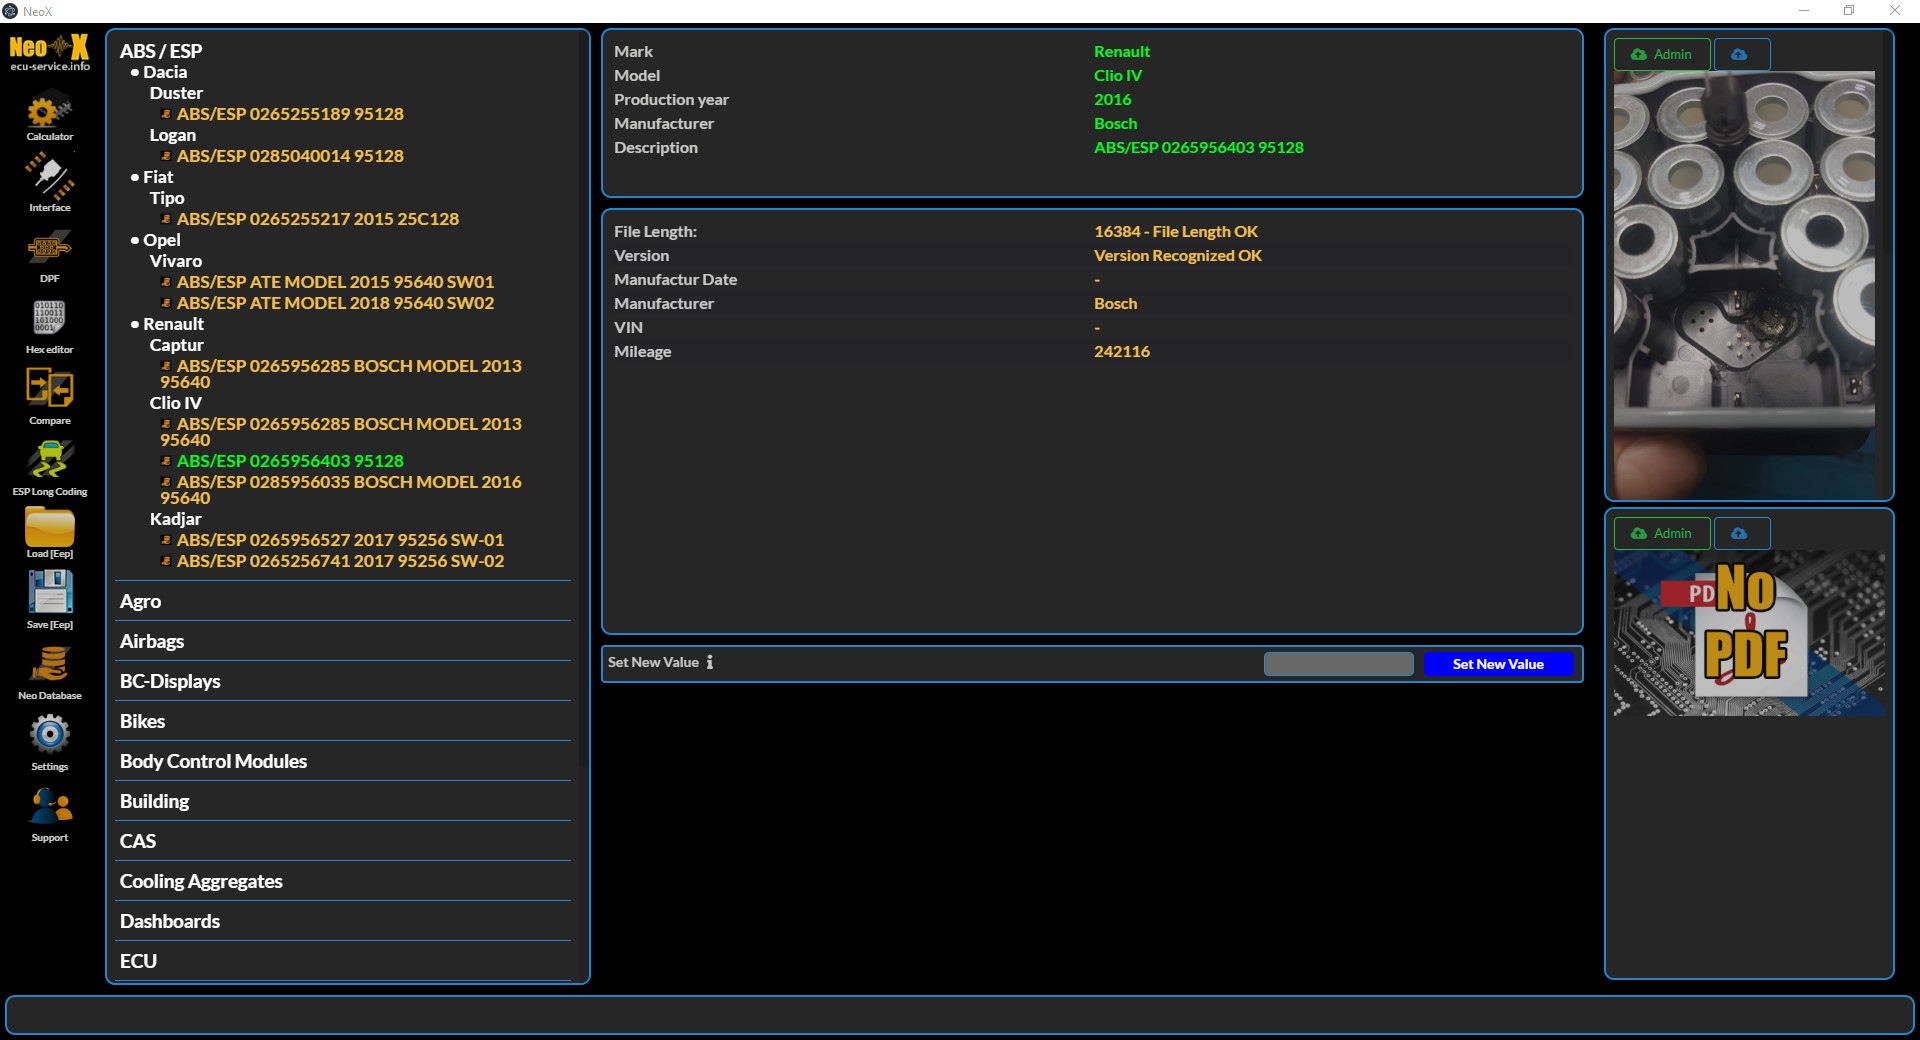Click the Production year value 2016
Screen dimensions: 1920x1040
[x=1113, y=100]
